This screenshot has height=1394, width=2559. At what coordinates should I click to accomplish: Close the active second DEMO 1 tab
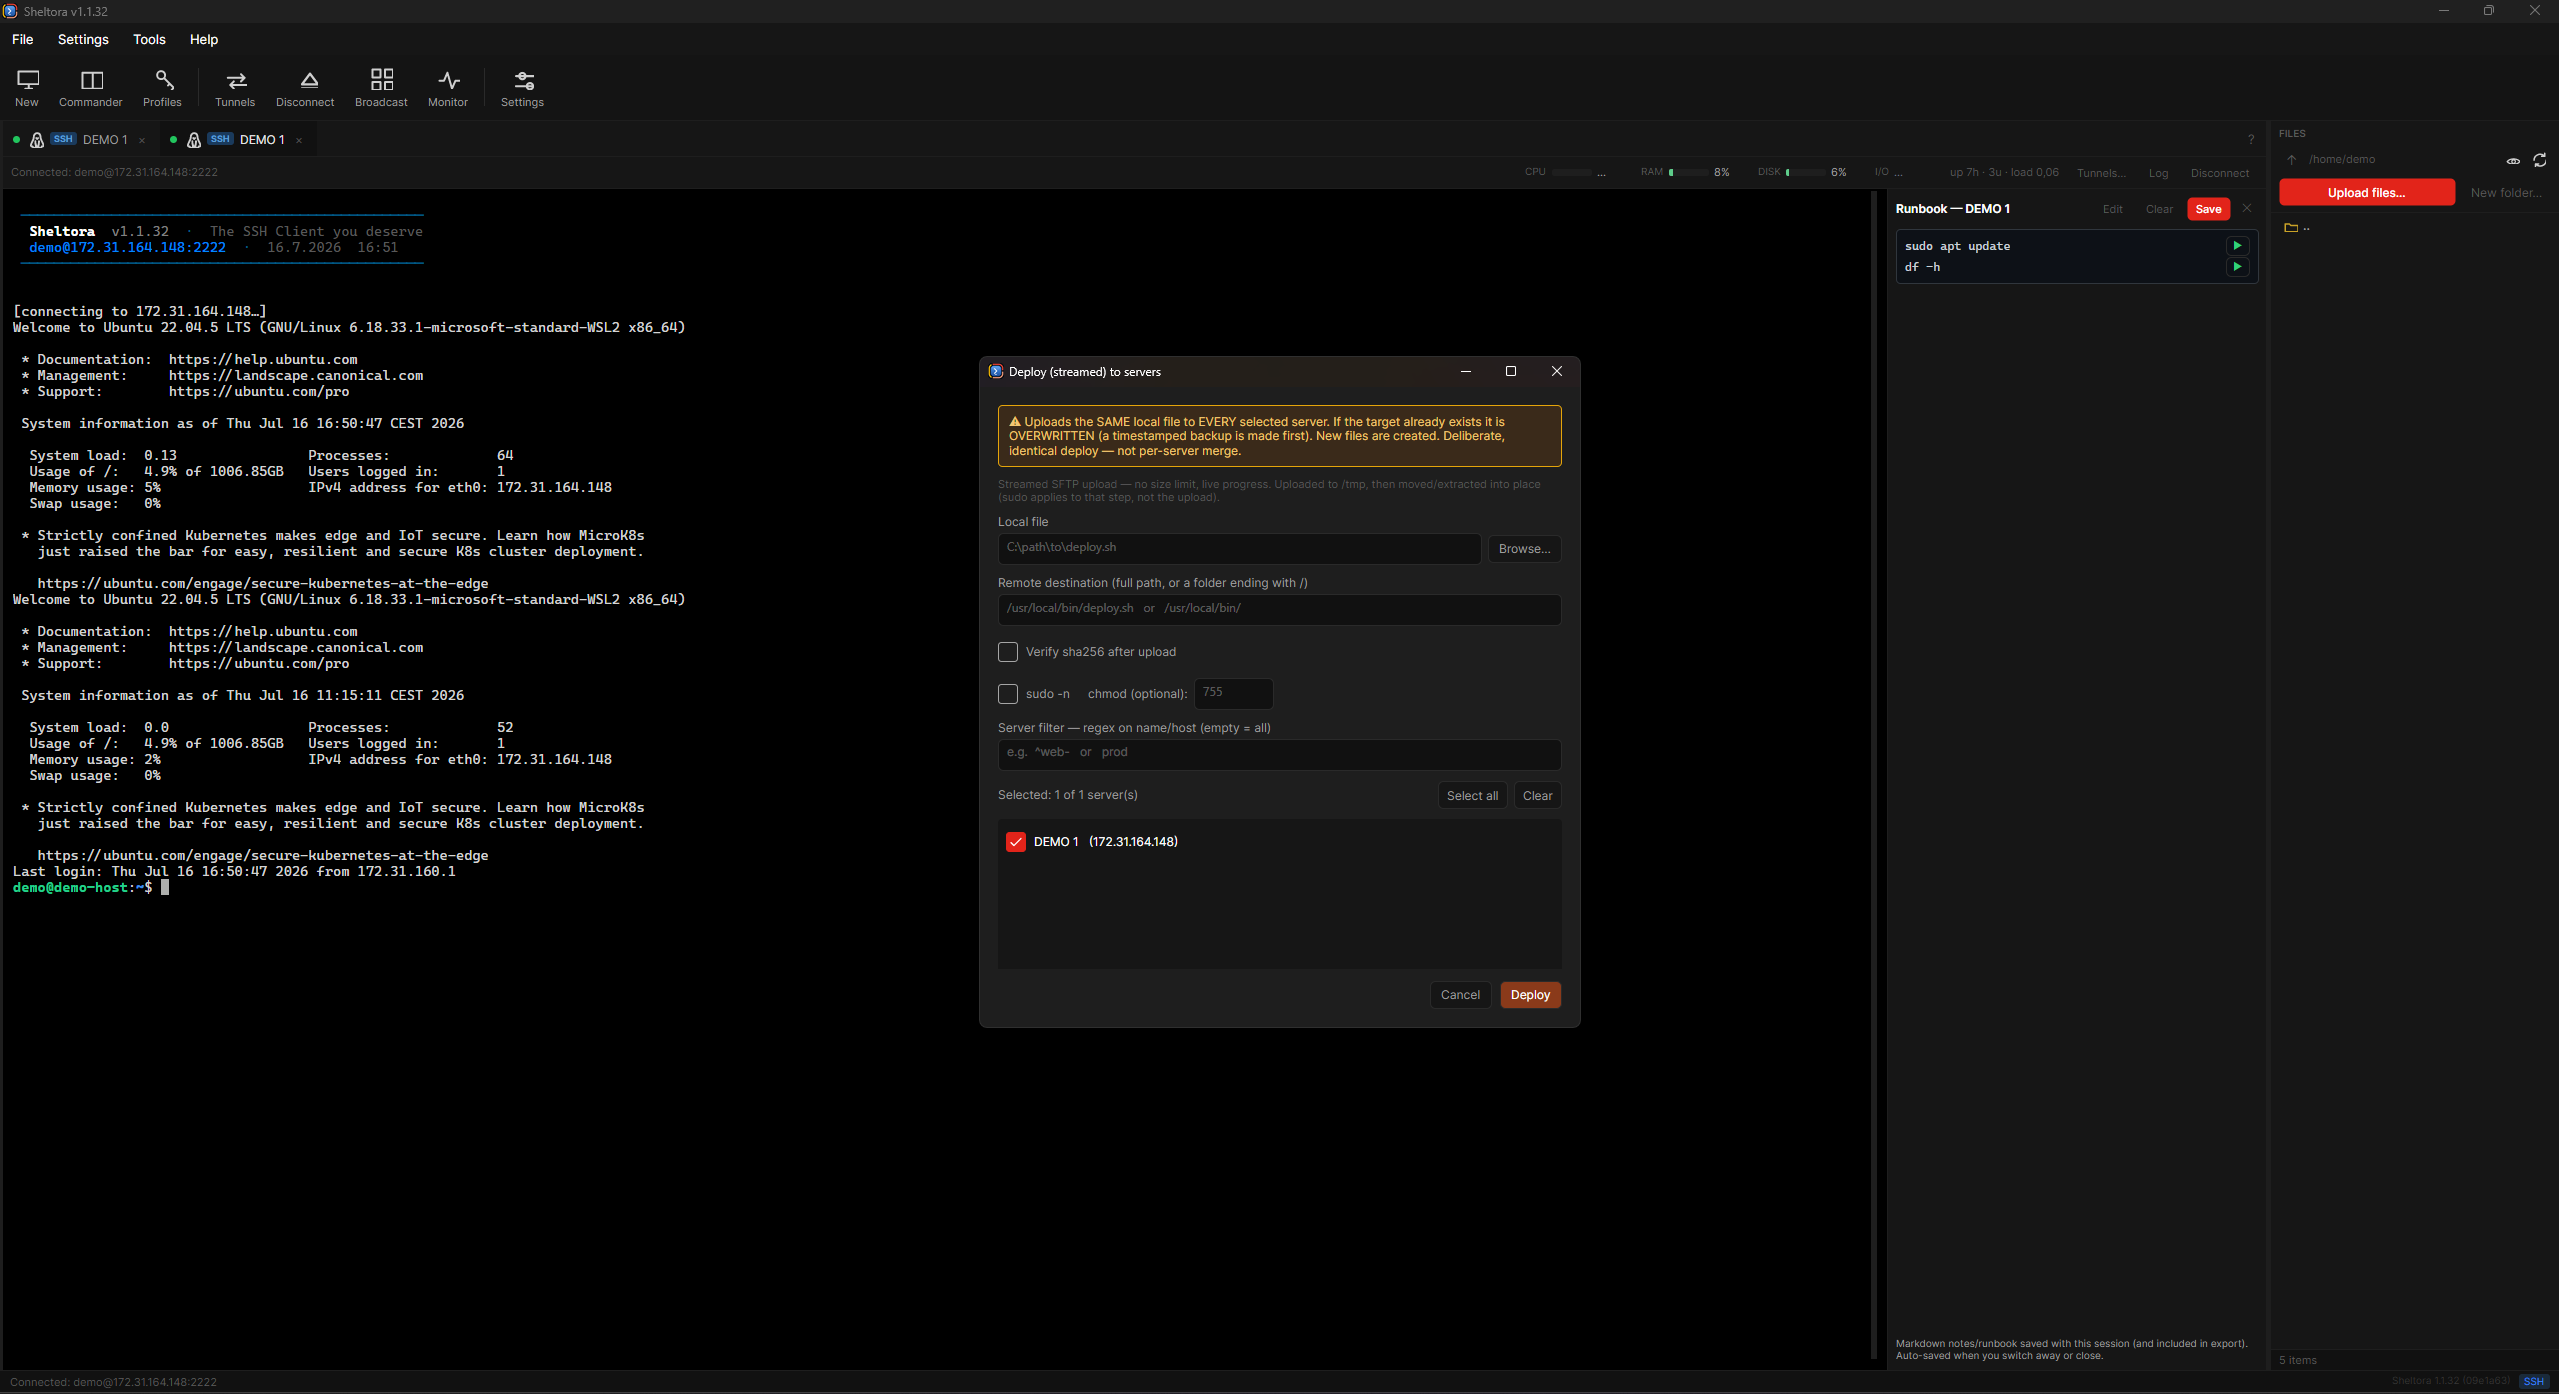point(299,140)
